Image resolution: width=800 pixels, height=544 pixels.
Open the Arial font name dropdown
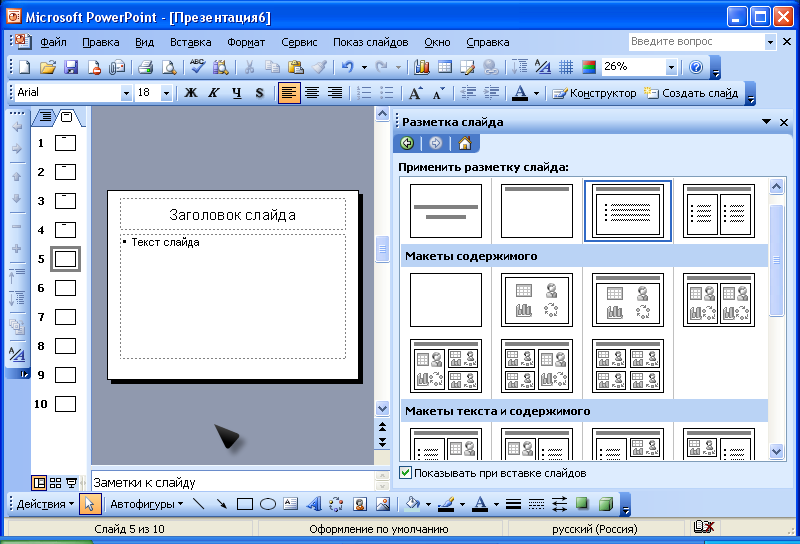(x=126, y=93)
